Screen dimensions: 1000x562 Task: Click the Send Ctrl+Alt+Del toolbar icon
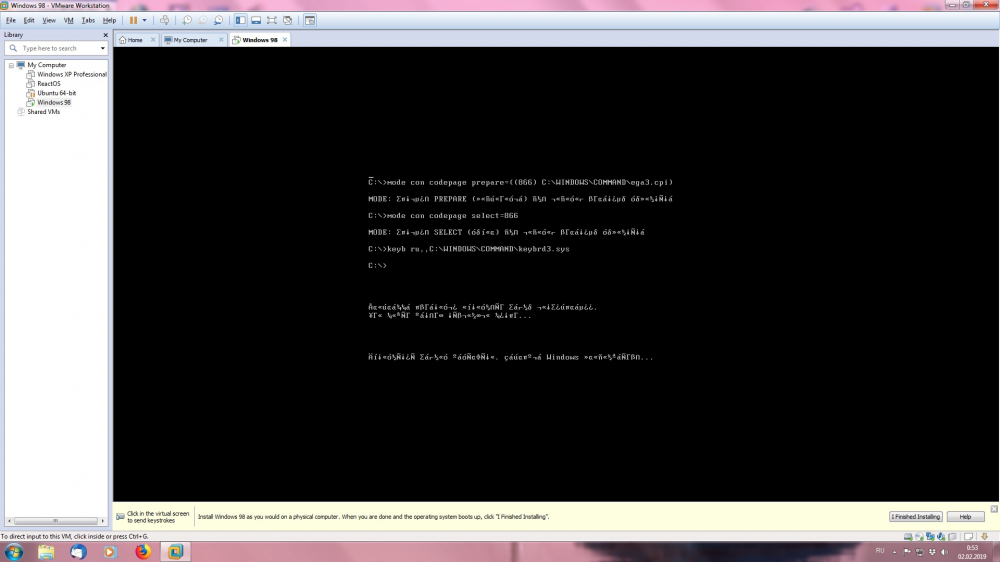(165, 20)
